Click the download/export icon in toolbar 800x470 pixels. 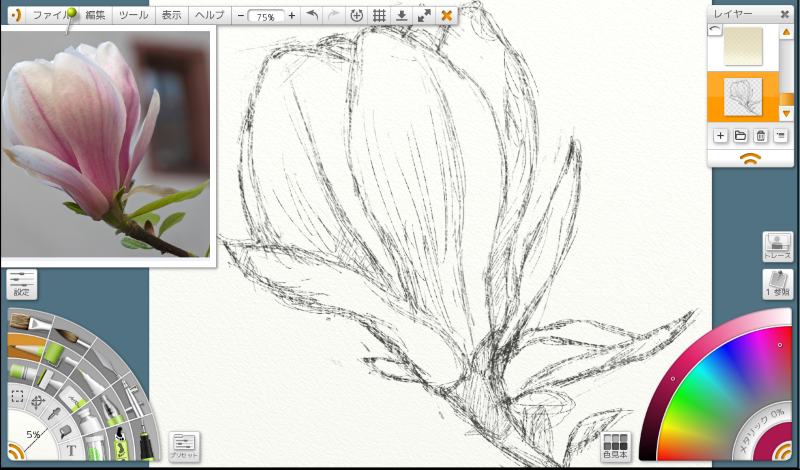[x=401, y=16]
